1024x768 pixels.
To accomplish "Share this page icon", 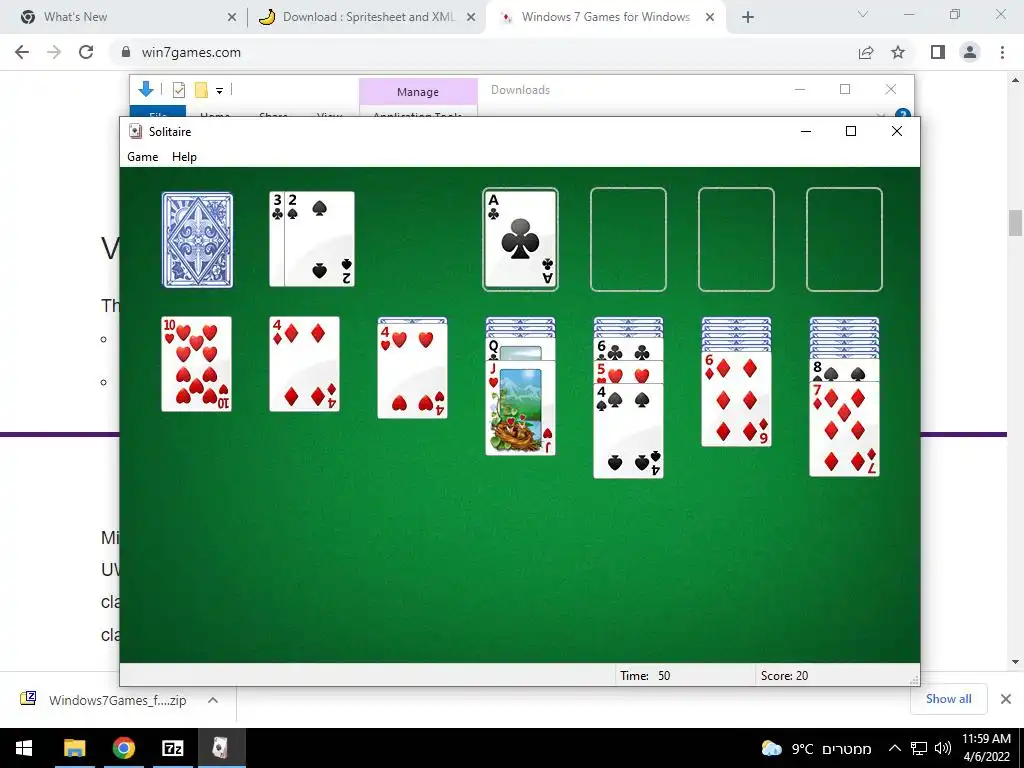I will coord(866,52).
